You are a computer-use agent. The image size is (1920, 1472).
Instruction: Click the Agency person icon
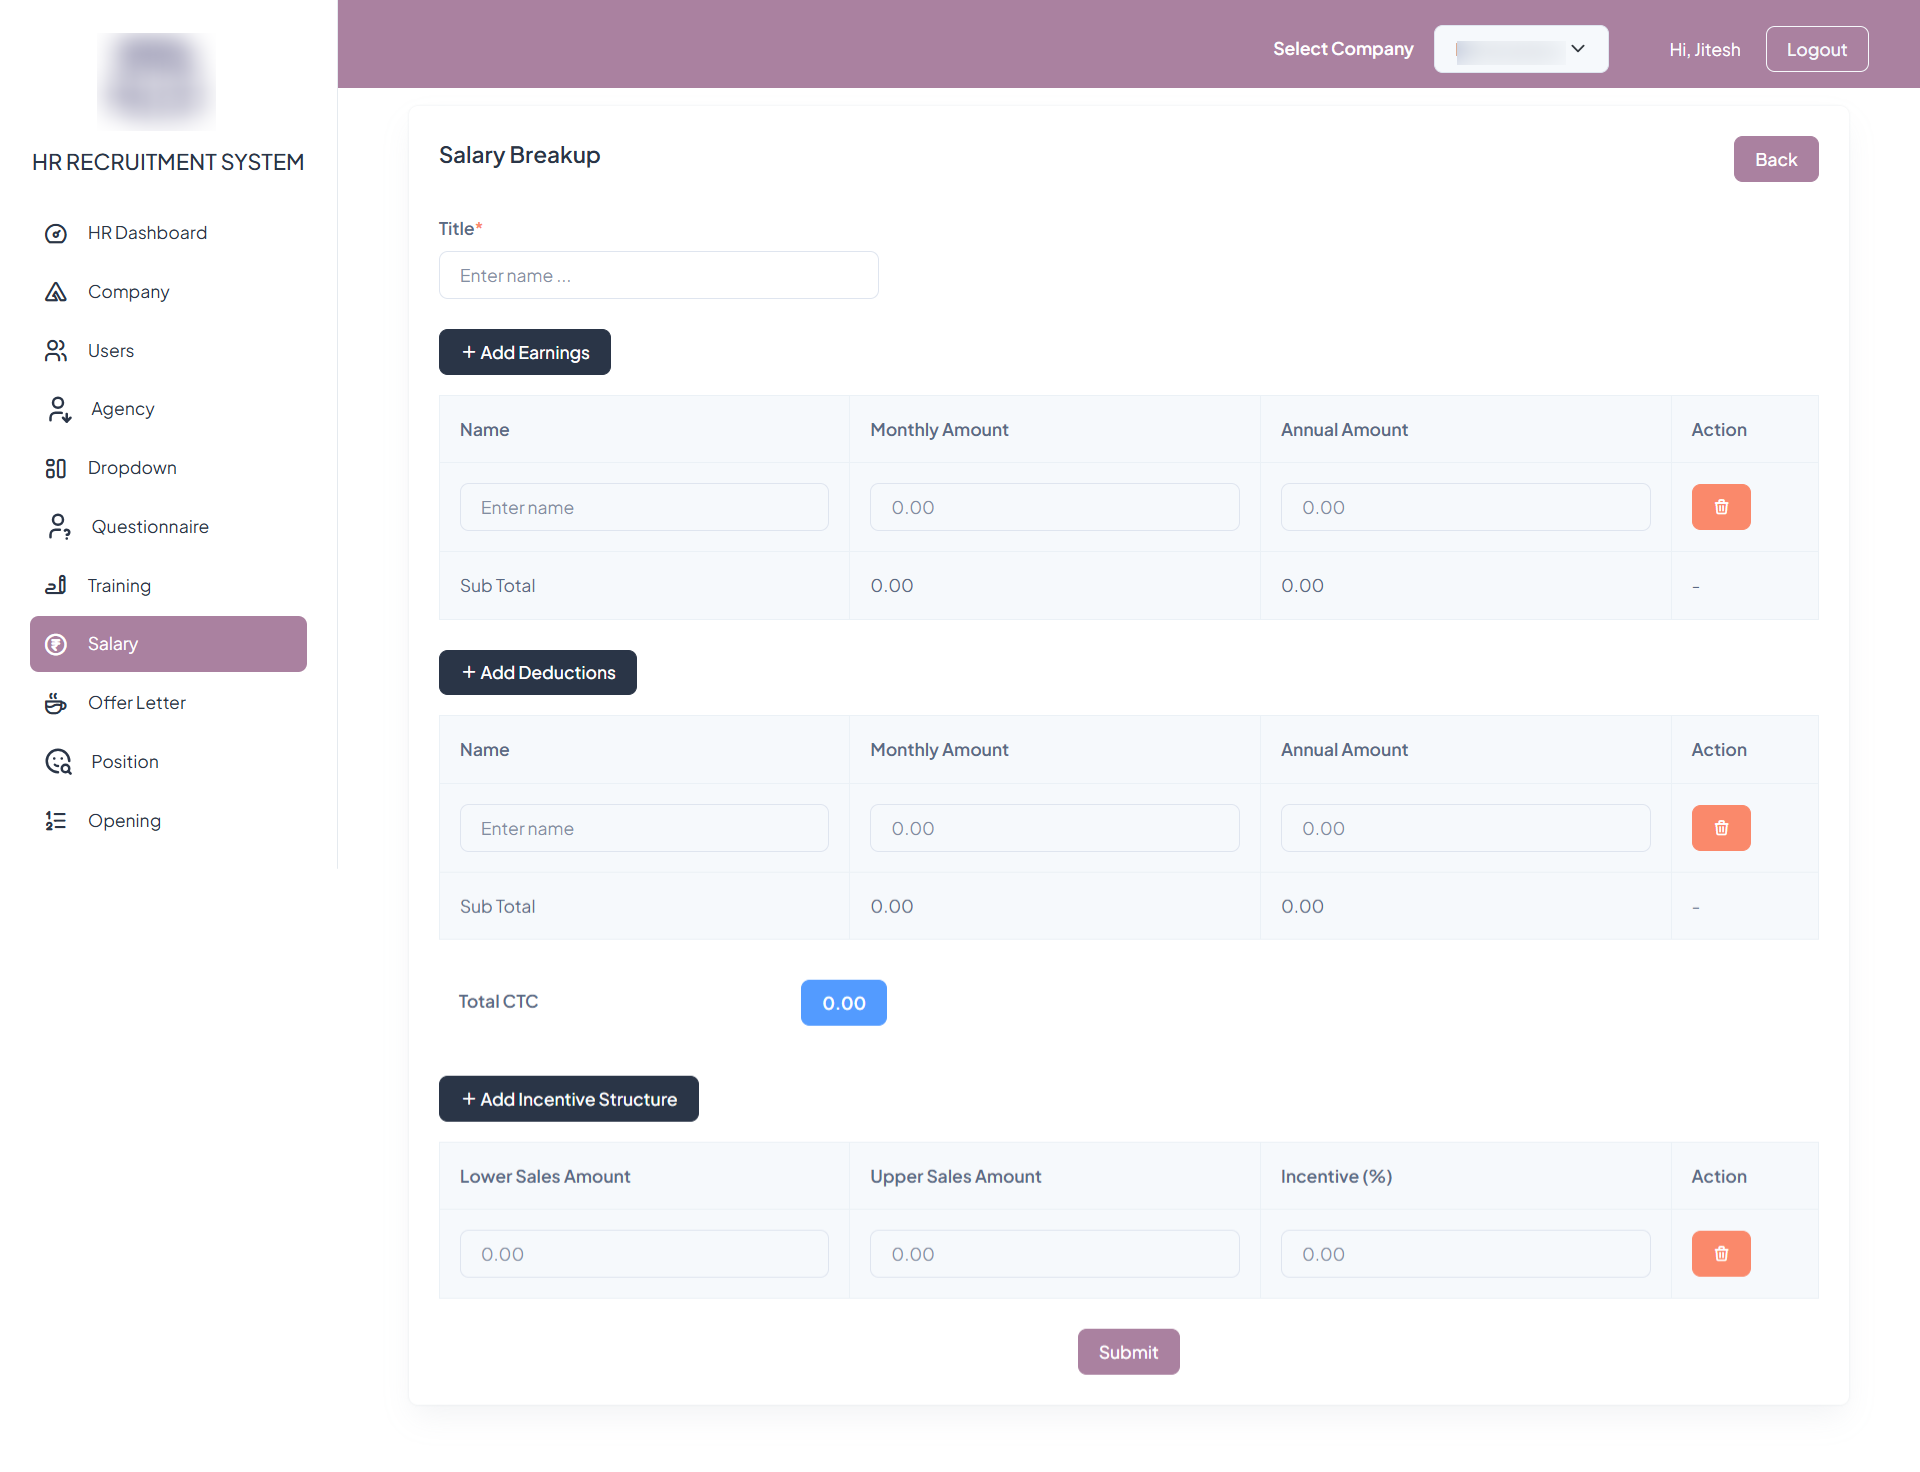tap(59, 409)
